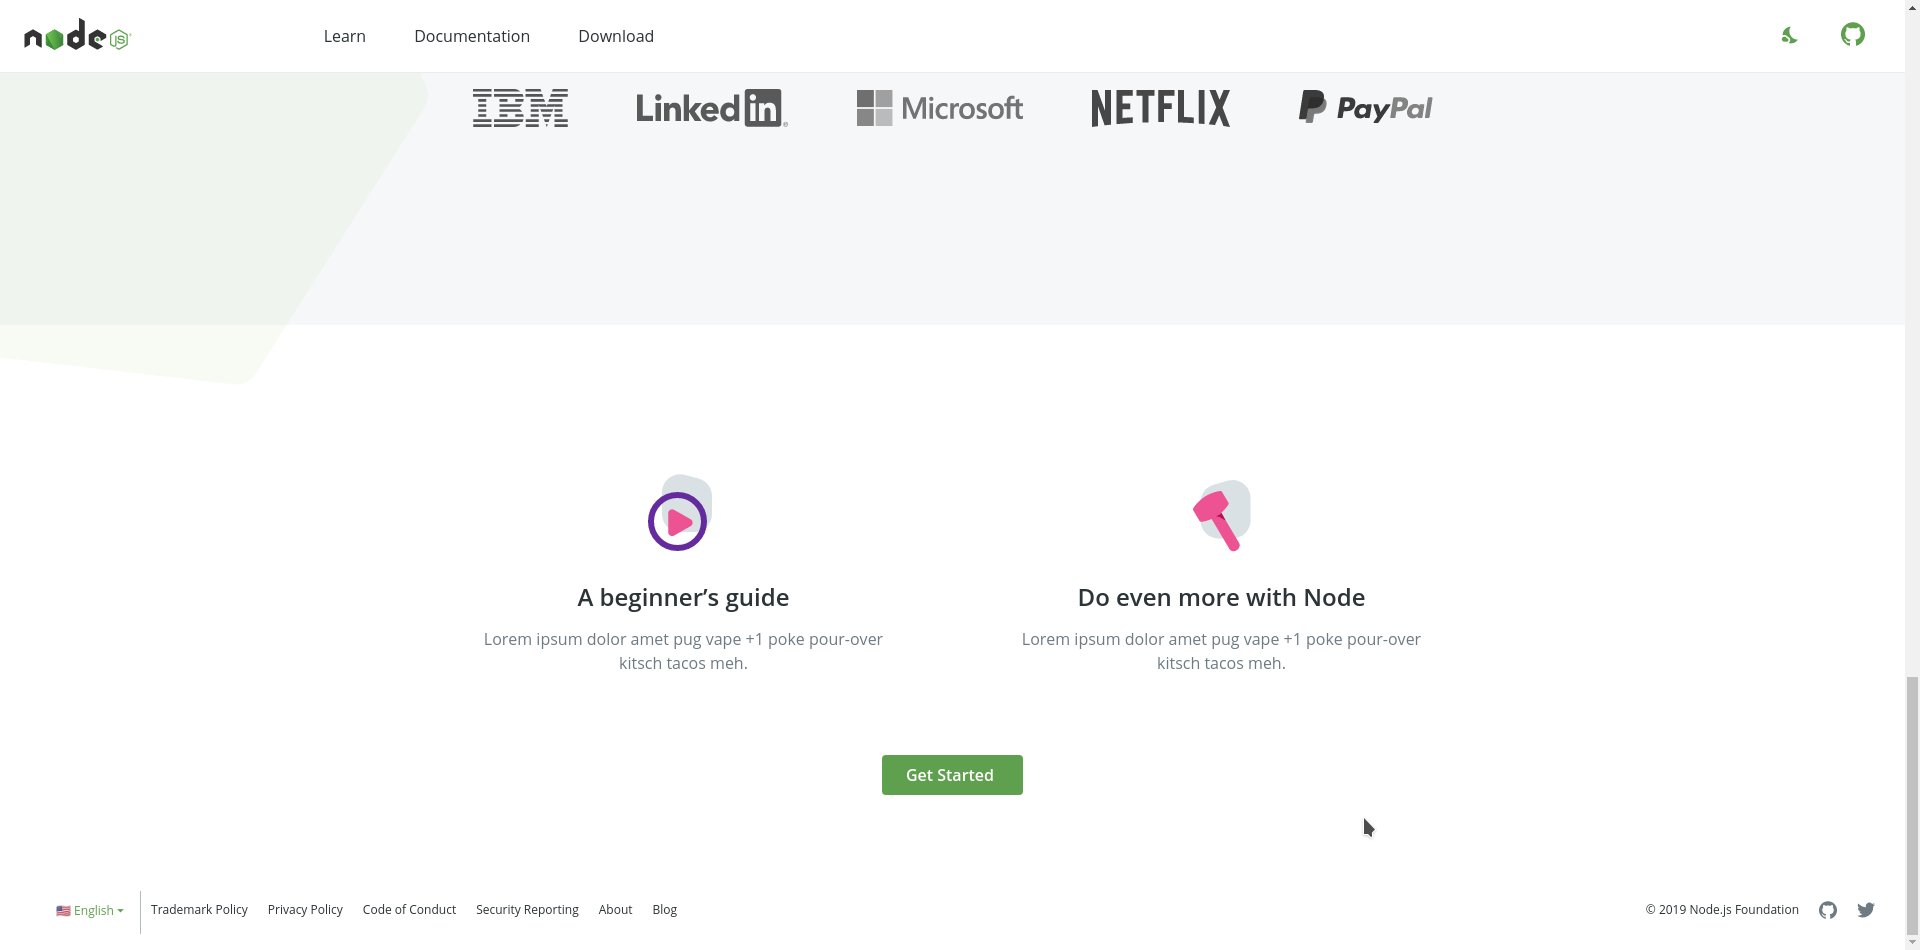The width and height of the screenshot is (1920, 950).
Task: Click the Get Started button
Action: (x=951, y=774)
